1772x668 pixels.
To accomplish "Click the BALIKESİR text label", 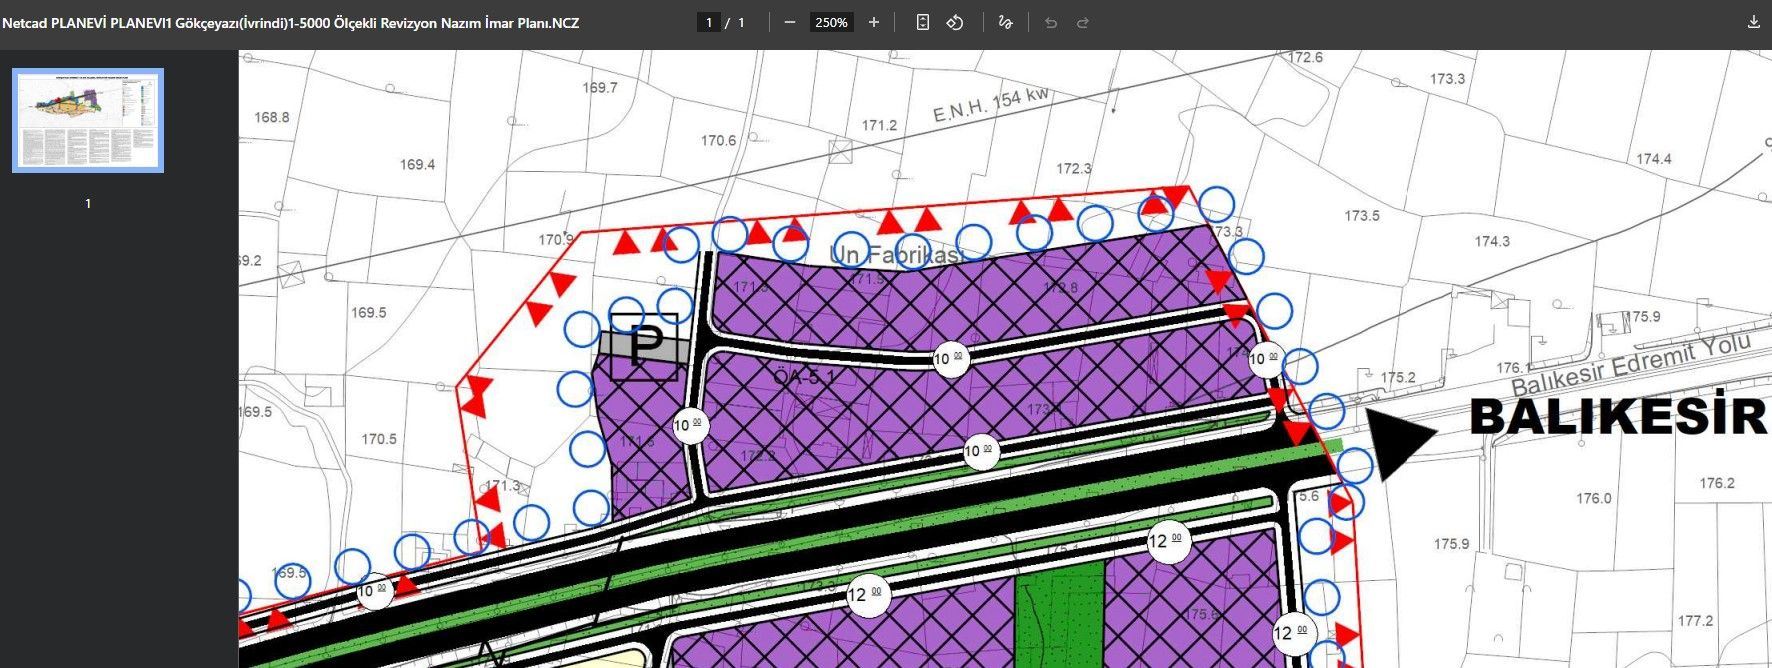I will pyautogui.click(x=1617, y=416).
